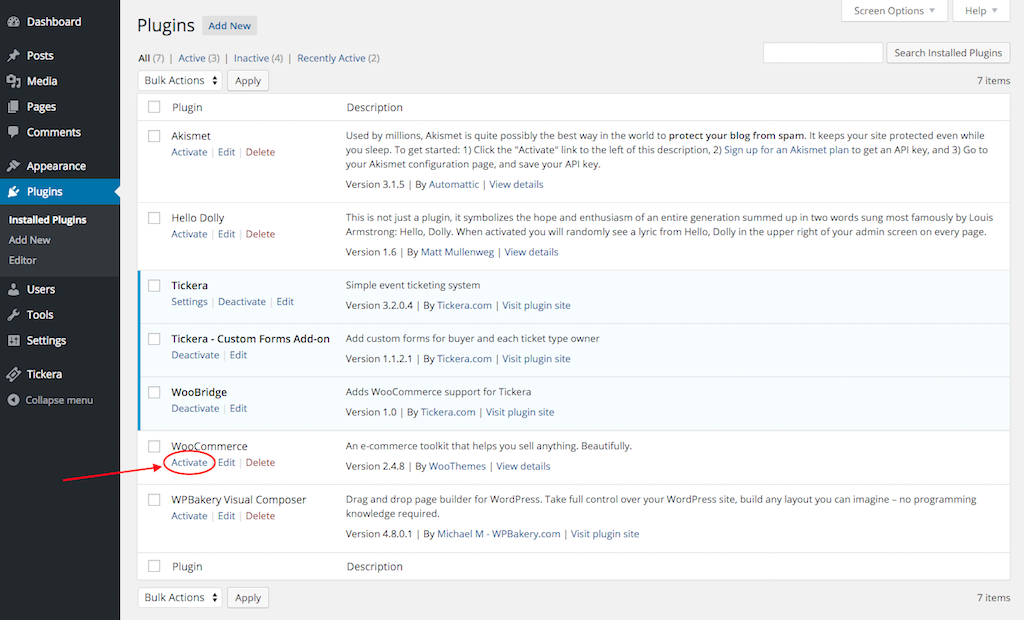Open the bottom Bulk Actions dropdown
This screenshot has height=620, width=1024.
click(180, 597)
